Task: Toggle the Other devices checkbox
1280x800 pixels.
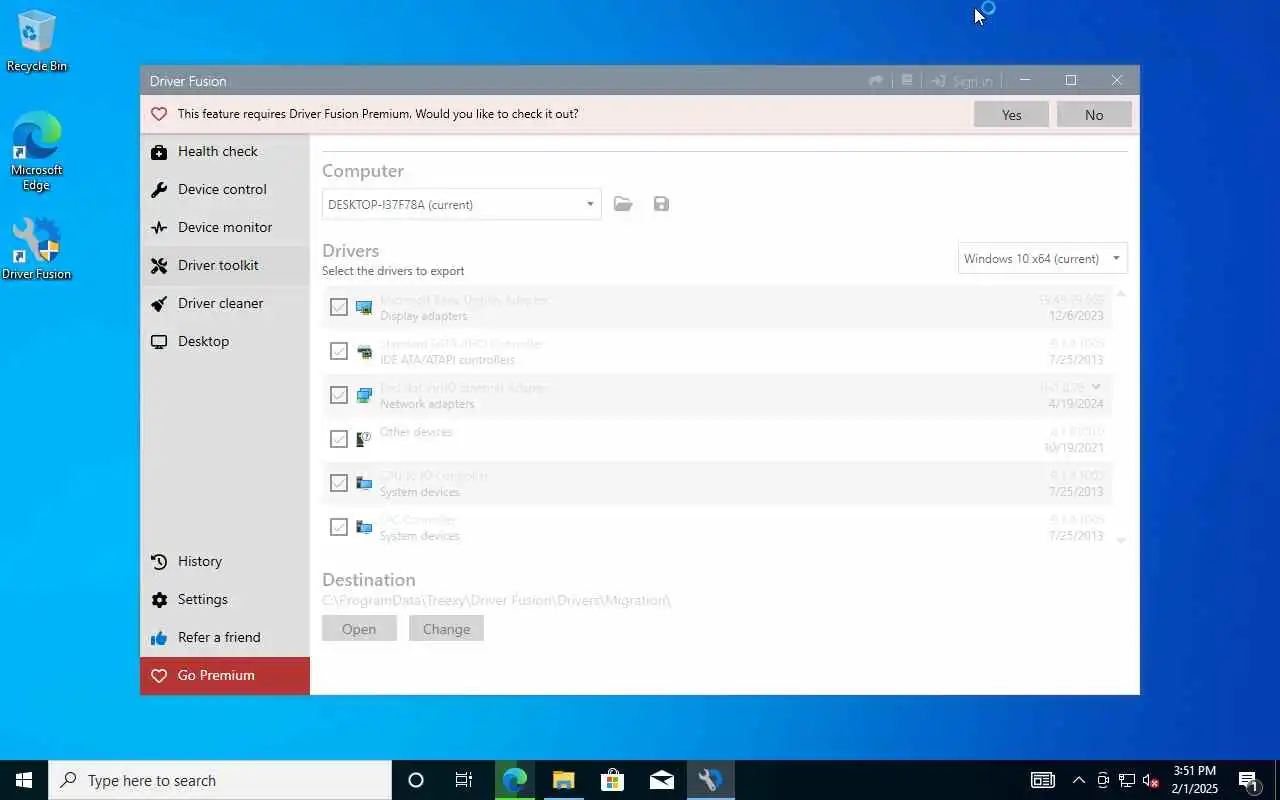Action: coord(339,439)
